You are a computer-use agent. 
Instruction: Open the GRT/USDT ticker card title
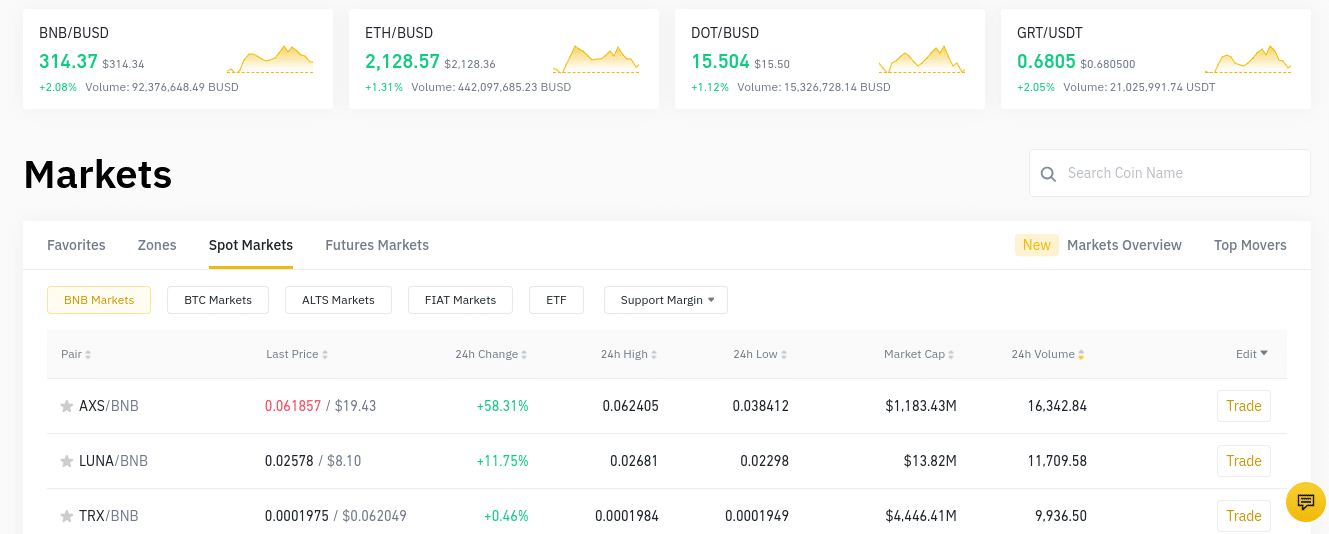pos(1050,33)
